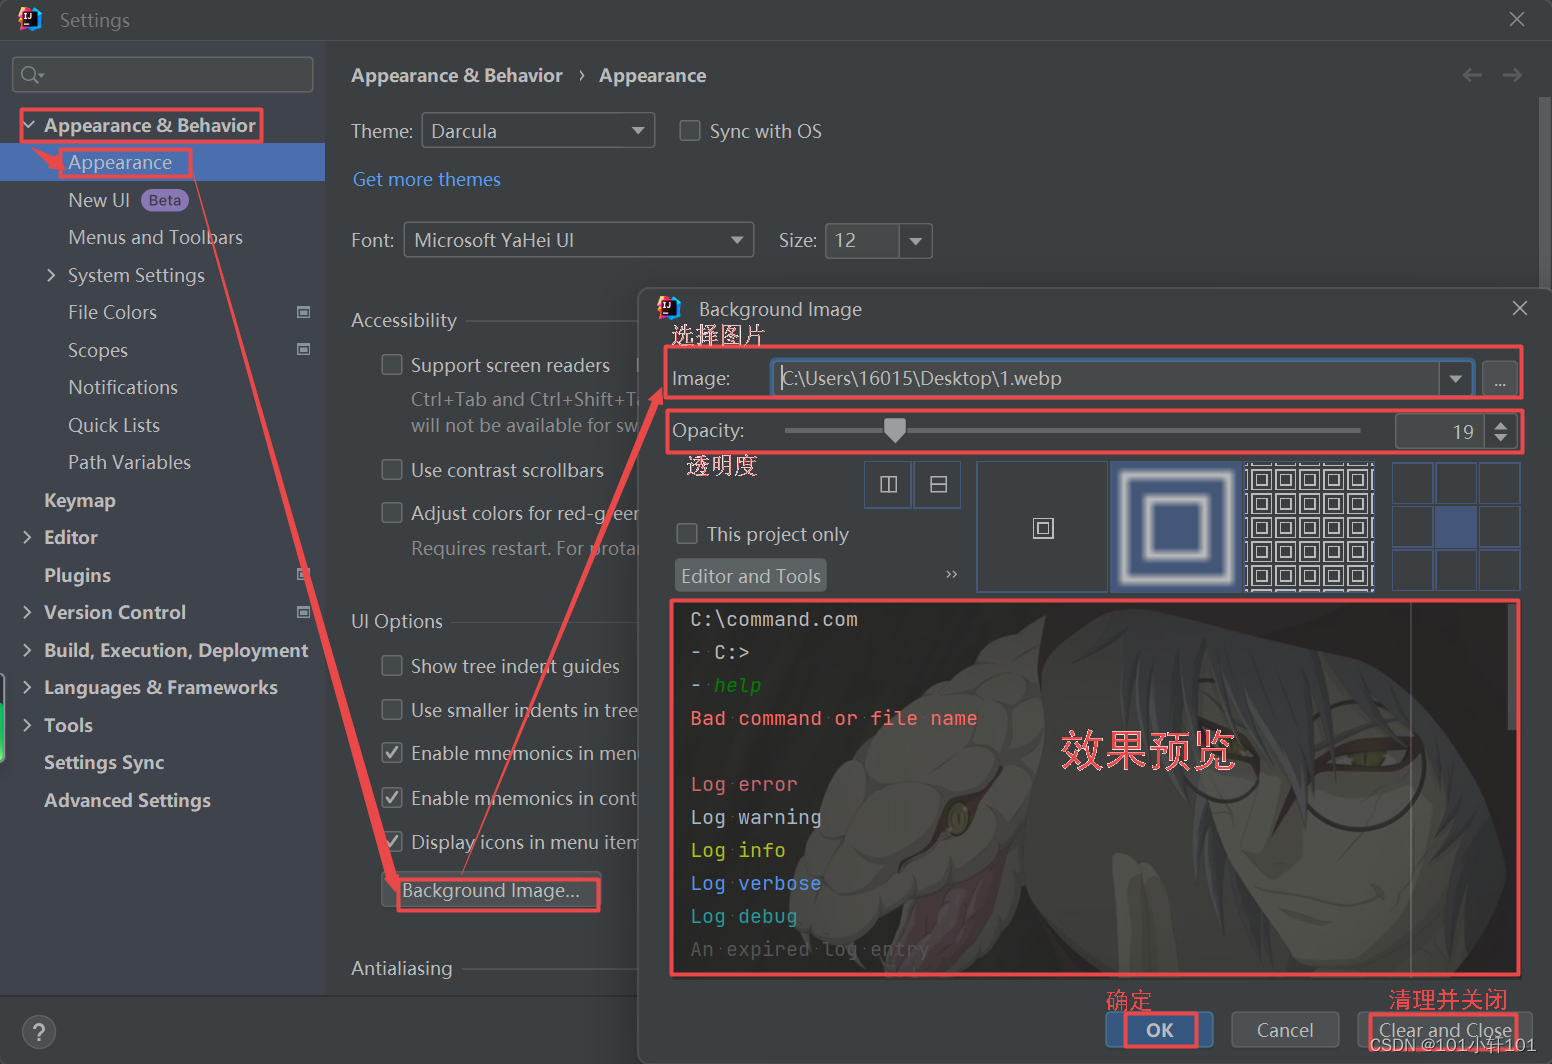Select the tiled background preview thumbnail
This screenshot has height=1064, width=1552.
tap(1309, 527)
